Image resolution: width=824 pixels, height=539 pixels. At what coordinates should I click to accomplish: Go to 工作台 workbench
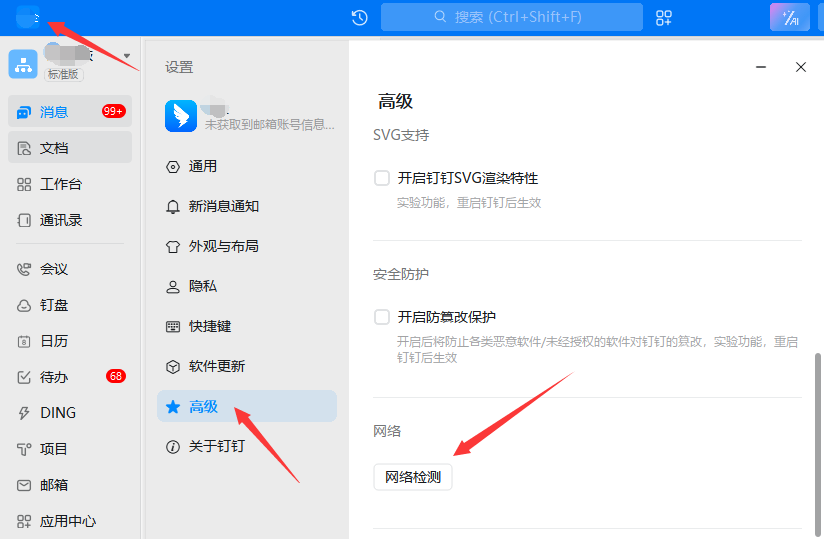coord(70,184)
